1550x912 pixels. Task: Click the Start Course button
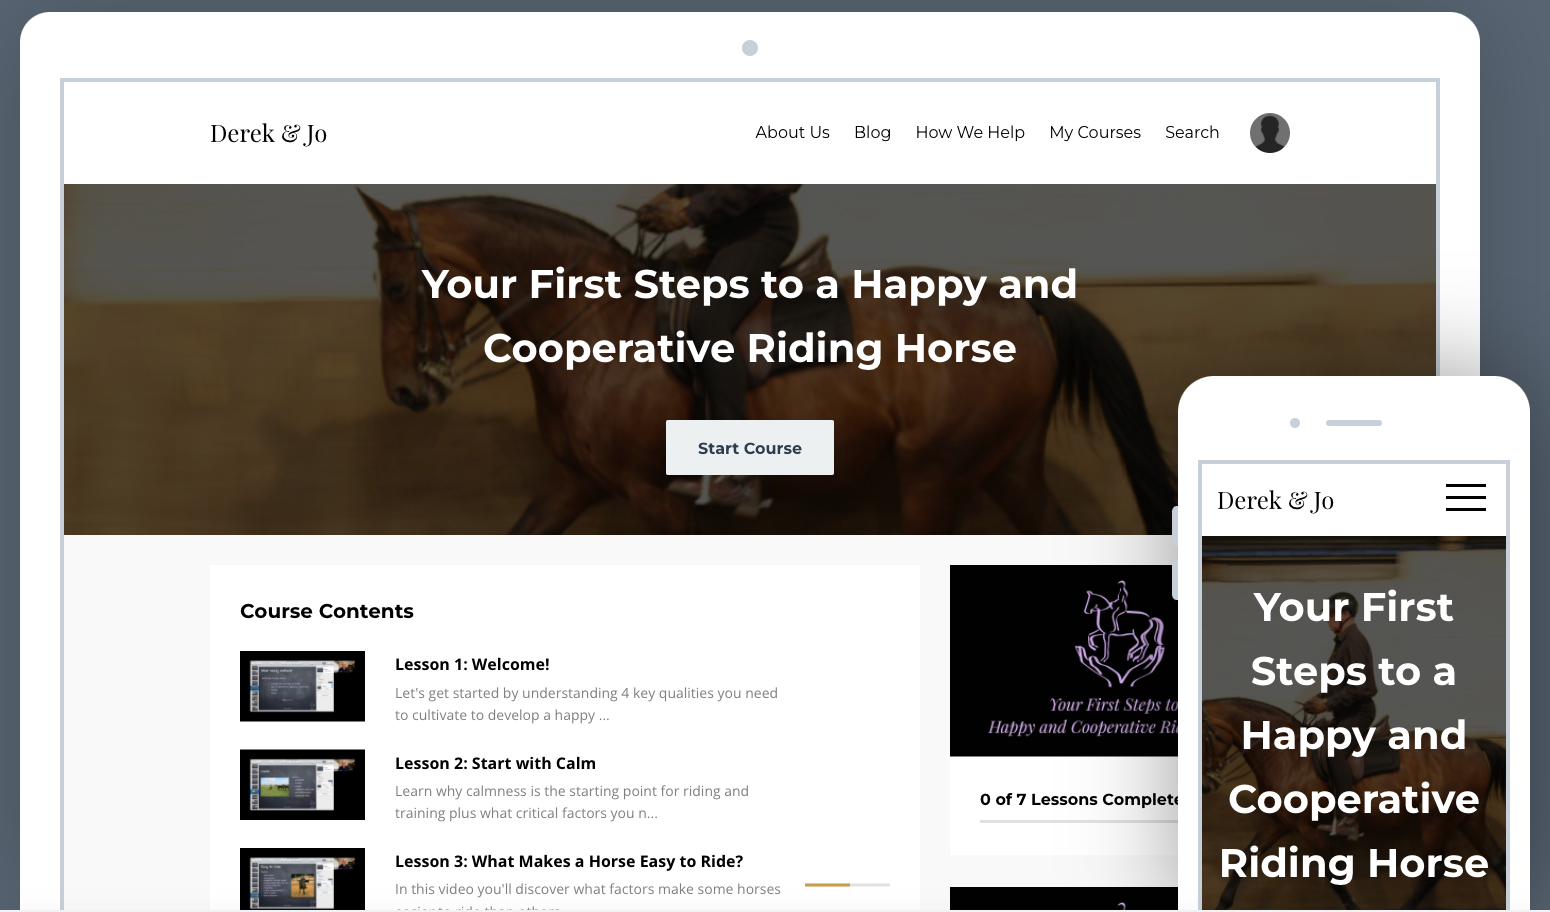pyautogui.click(x=750, y=448)
